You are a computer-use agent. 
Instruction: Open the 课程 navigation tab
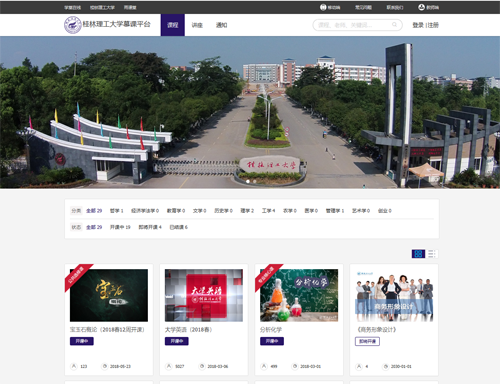point(173,25)
